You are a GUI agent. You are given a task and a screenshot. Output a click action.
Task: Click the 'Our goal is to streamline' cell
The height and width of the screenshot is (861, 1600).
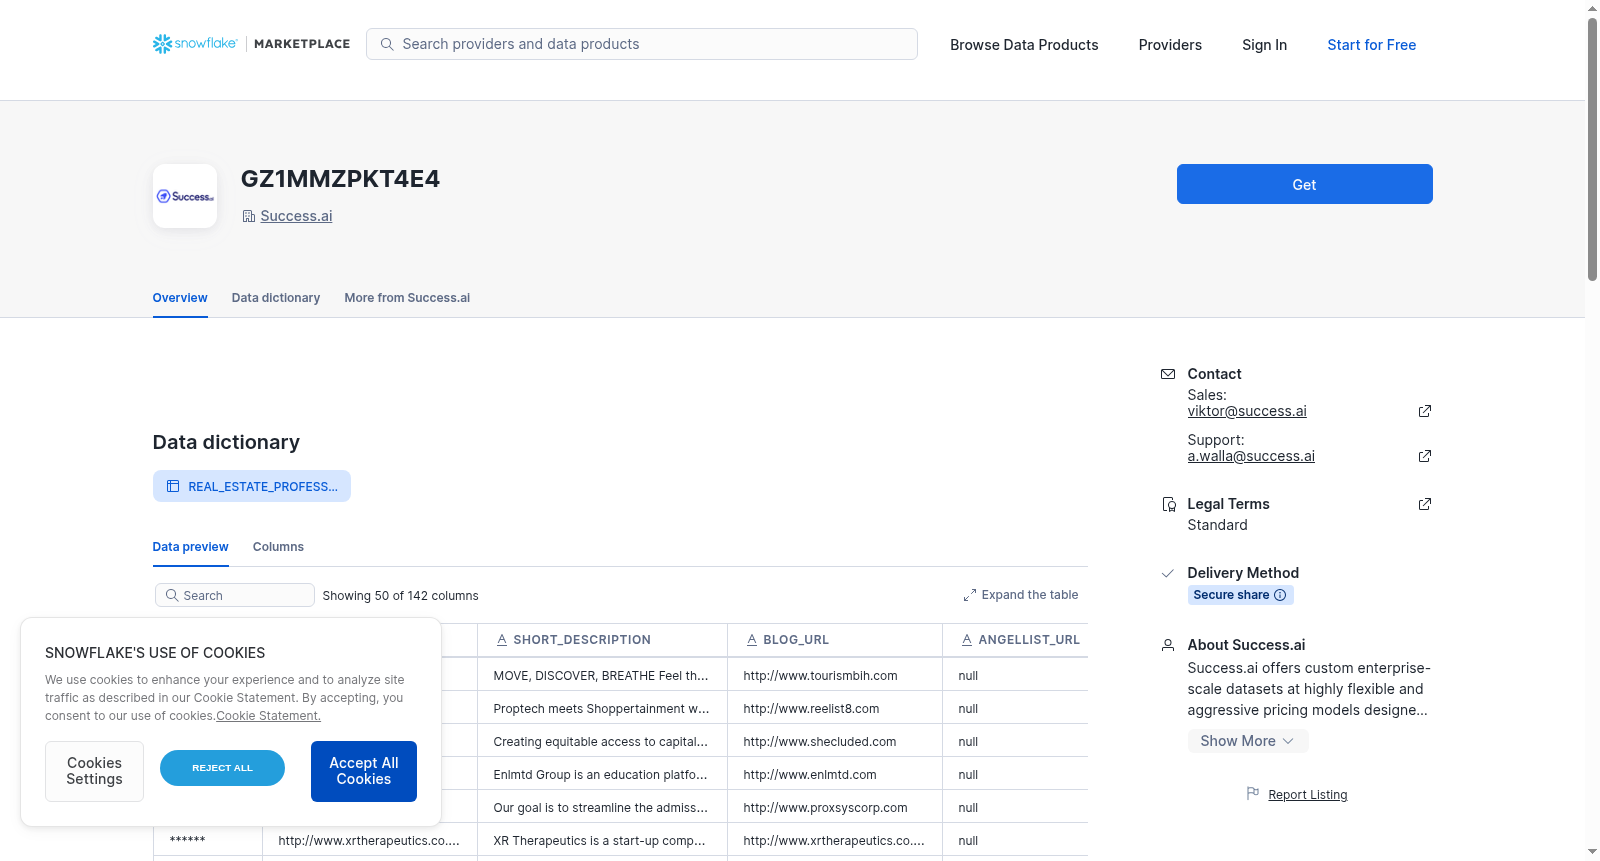(x=602, y=807)
